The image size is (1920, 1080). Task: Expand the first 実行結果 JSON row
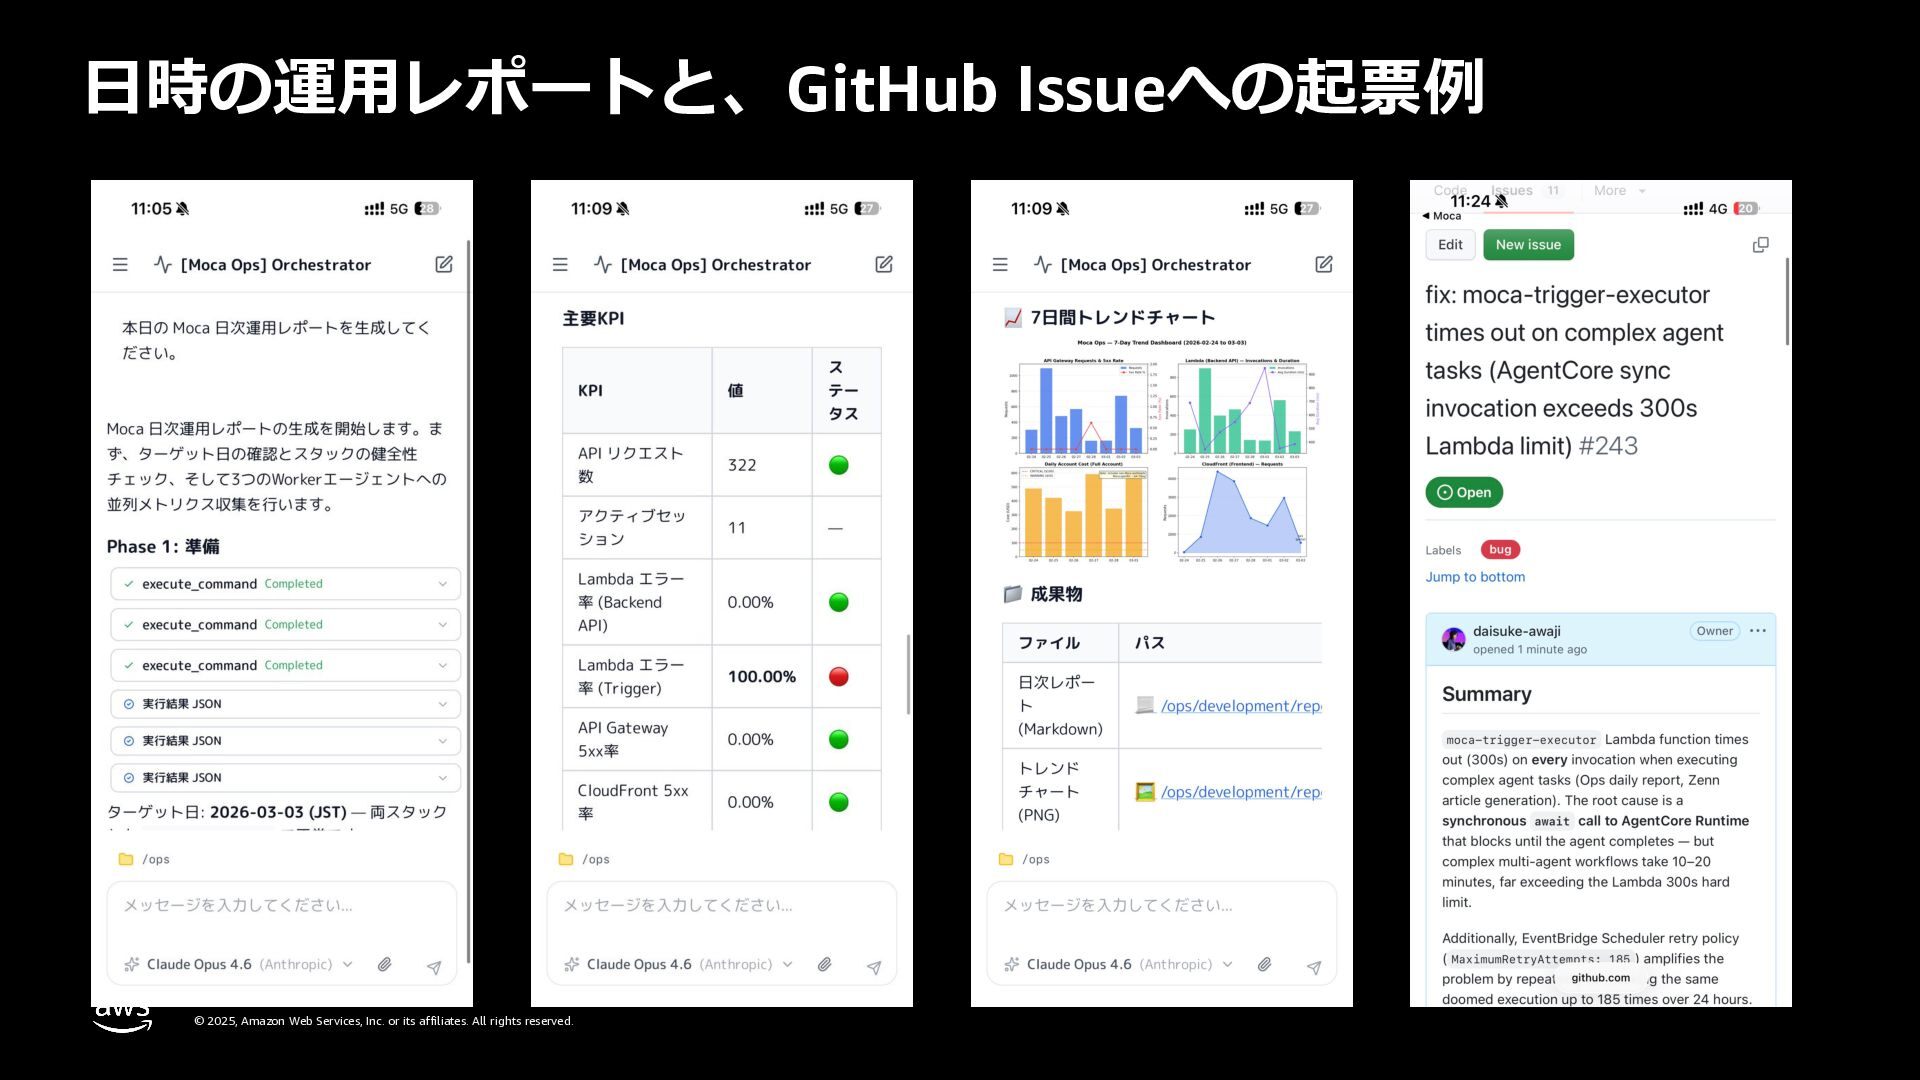(443, 704)
